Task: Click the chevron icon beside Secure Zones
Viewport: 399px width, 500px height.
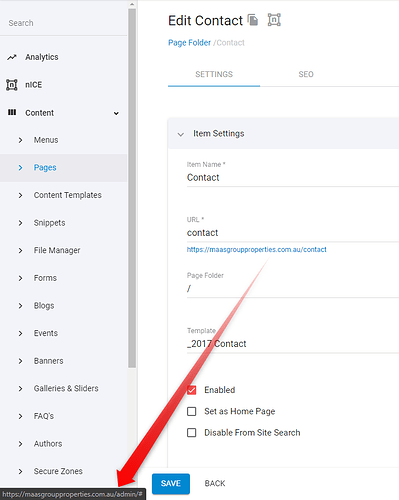Action: (20, 471)
